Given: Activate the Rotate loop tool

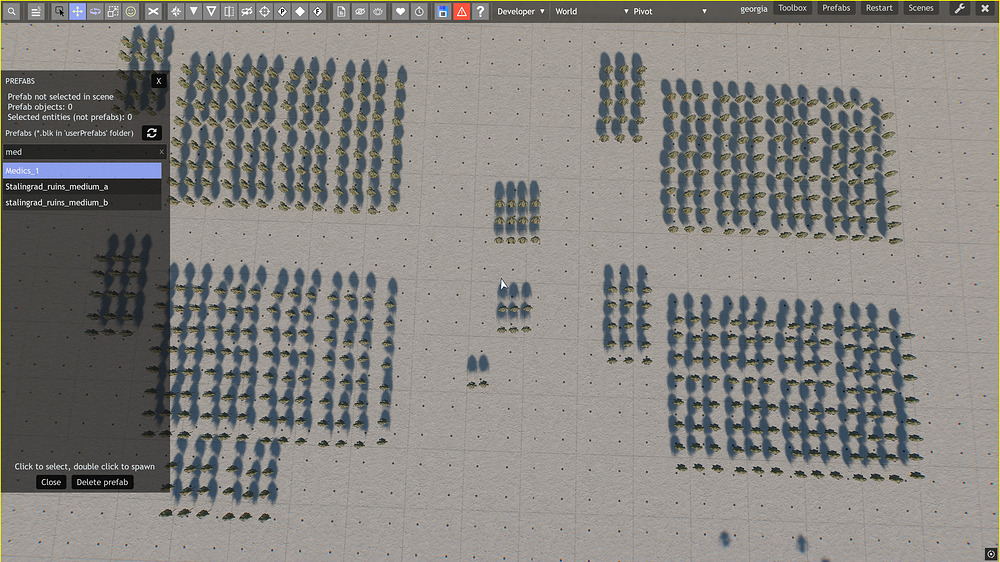Looking at the screenshot, I should pos(95,11).
